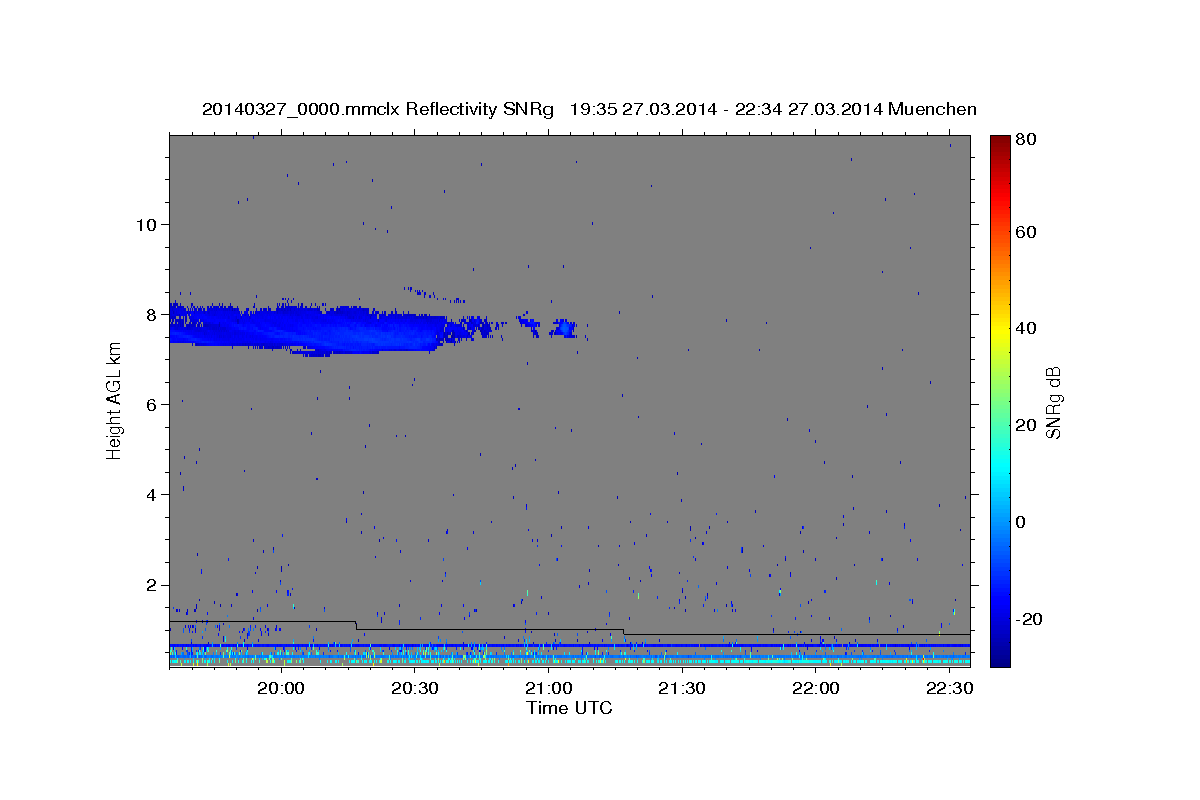Click the 22:00 time tick label
The width and height of the screenshot is (1200, 800).
click(x=816, y=689)
